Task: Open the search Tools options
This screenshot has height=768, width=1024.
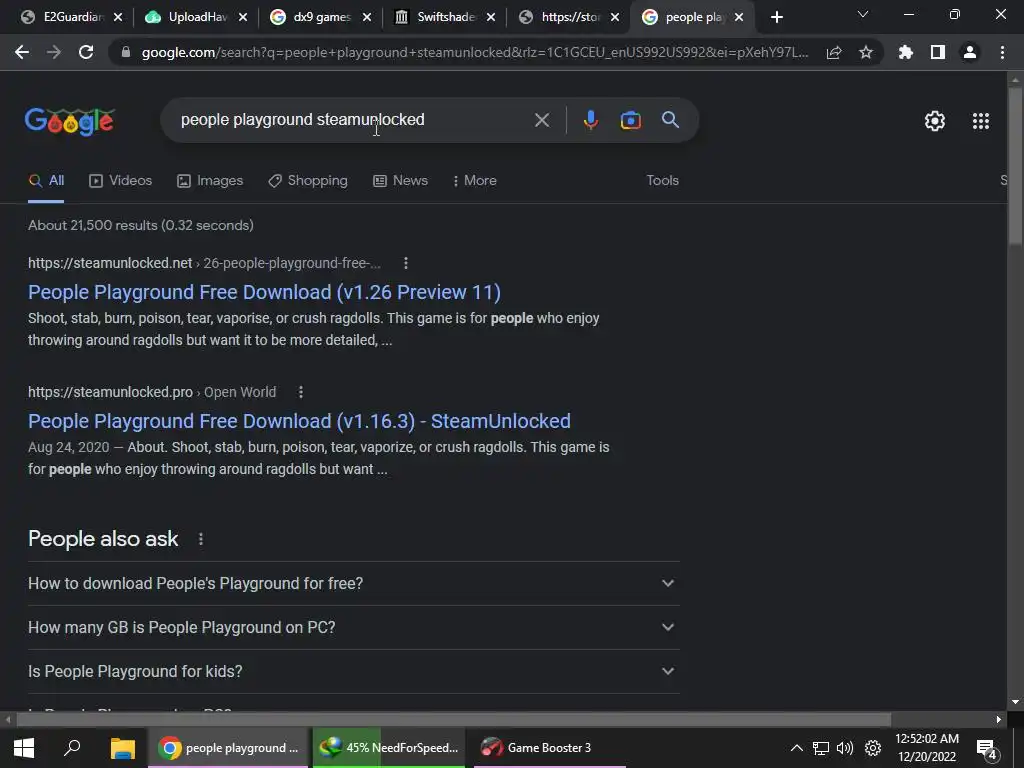Action: point(662,181)
